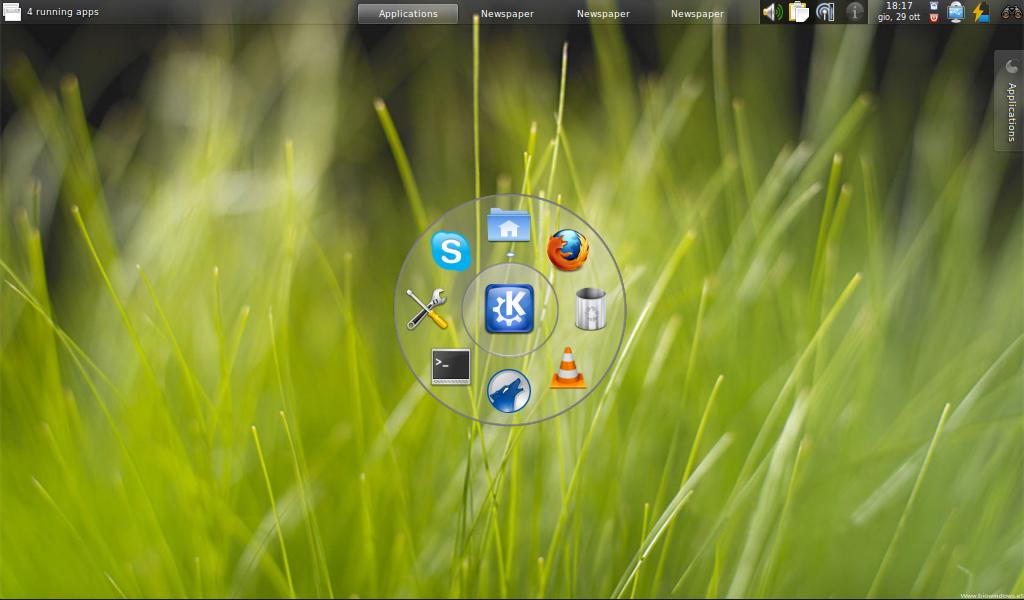Select the Applications tab in top panel
The width and height of the screenshot is (1024, 600).
click(408, 13)
